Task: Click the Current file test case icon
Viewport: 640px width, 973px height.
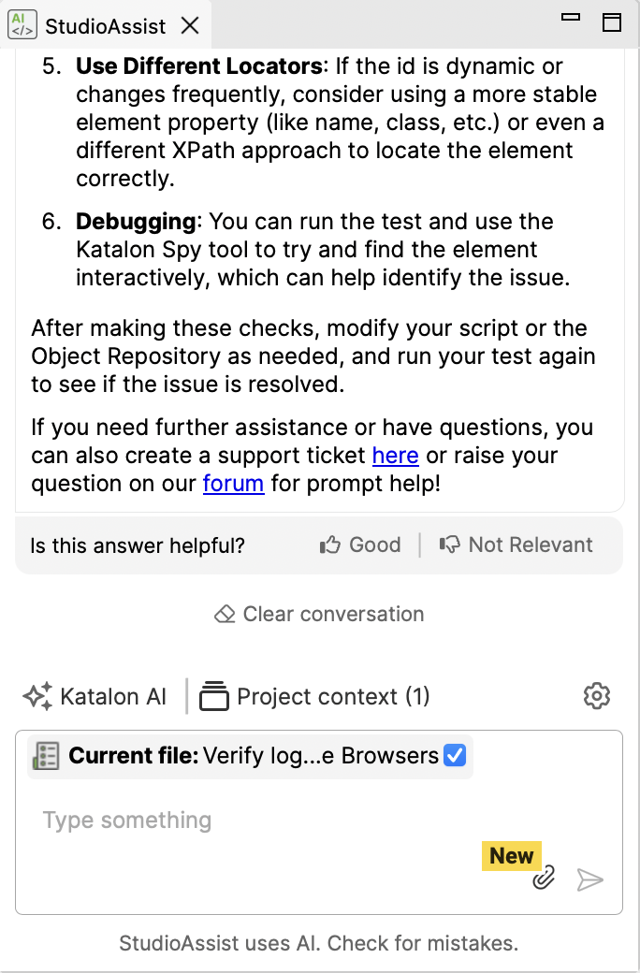Action: coord(46,756)
